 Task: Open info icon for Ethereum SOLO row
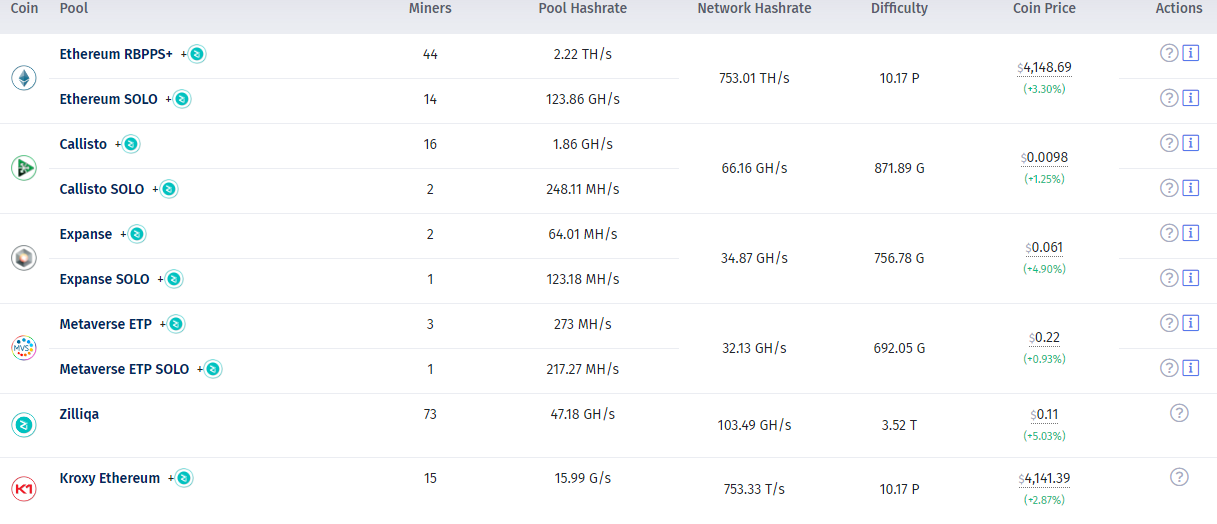[x=1190, y=98]
